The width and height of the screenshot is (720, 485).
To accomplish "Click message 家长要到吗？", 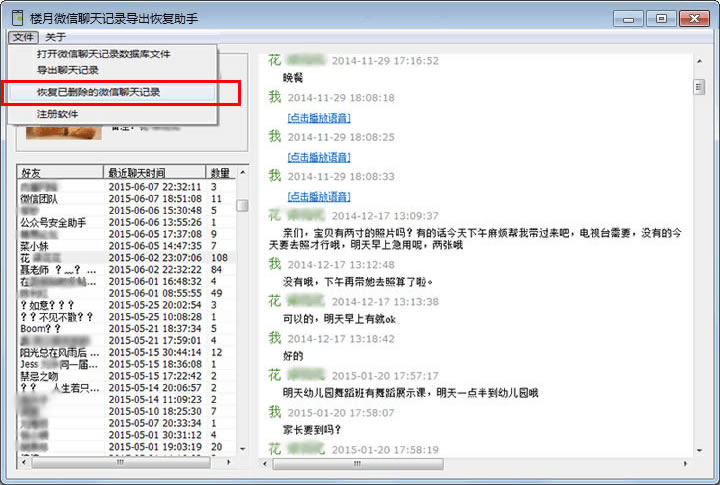I will pyautogui.click(x=312, y=430).
